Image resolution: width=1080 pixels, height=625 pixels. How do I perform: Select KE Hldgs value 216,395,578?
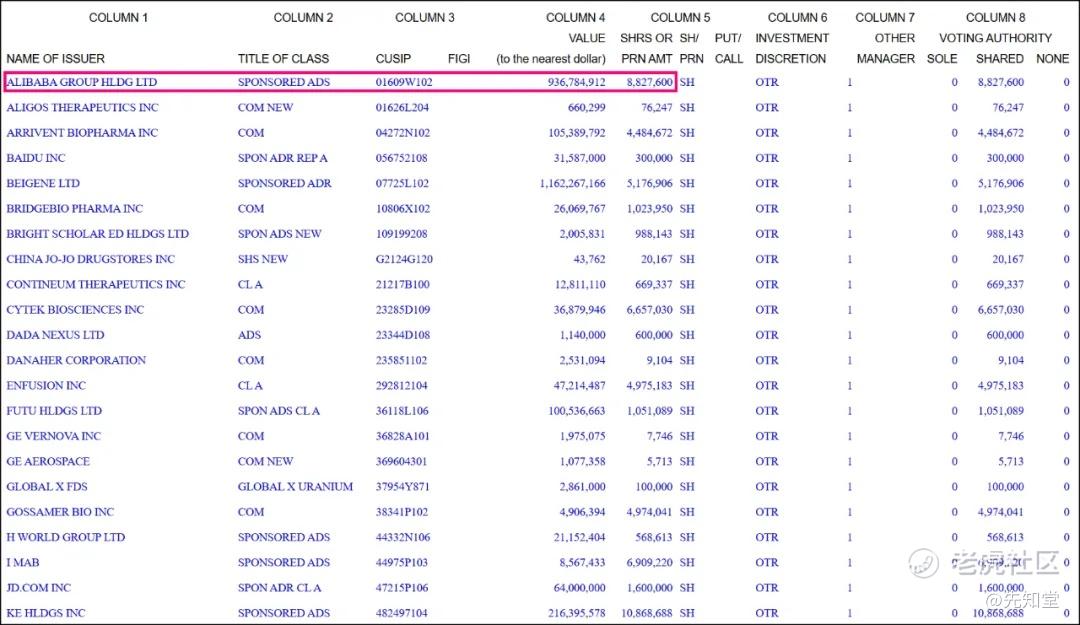(577, 613)
